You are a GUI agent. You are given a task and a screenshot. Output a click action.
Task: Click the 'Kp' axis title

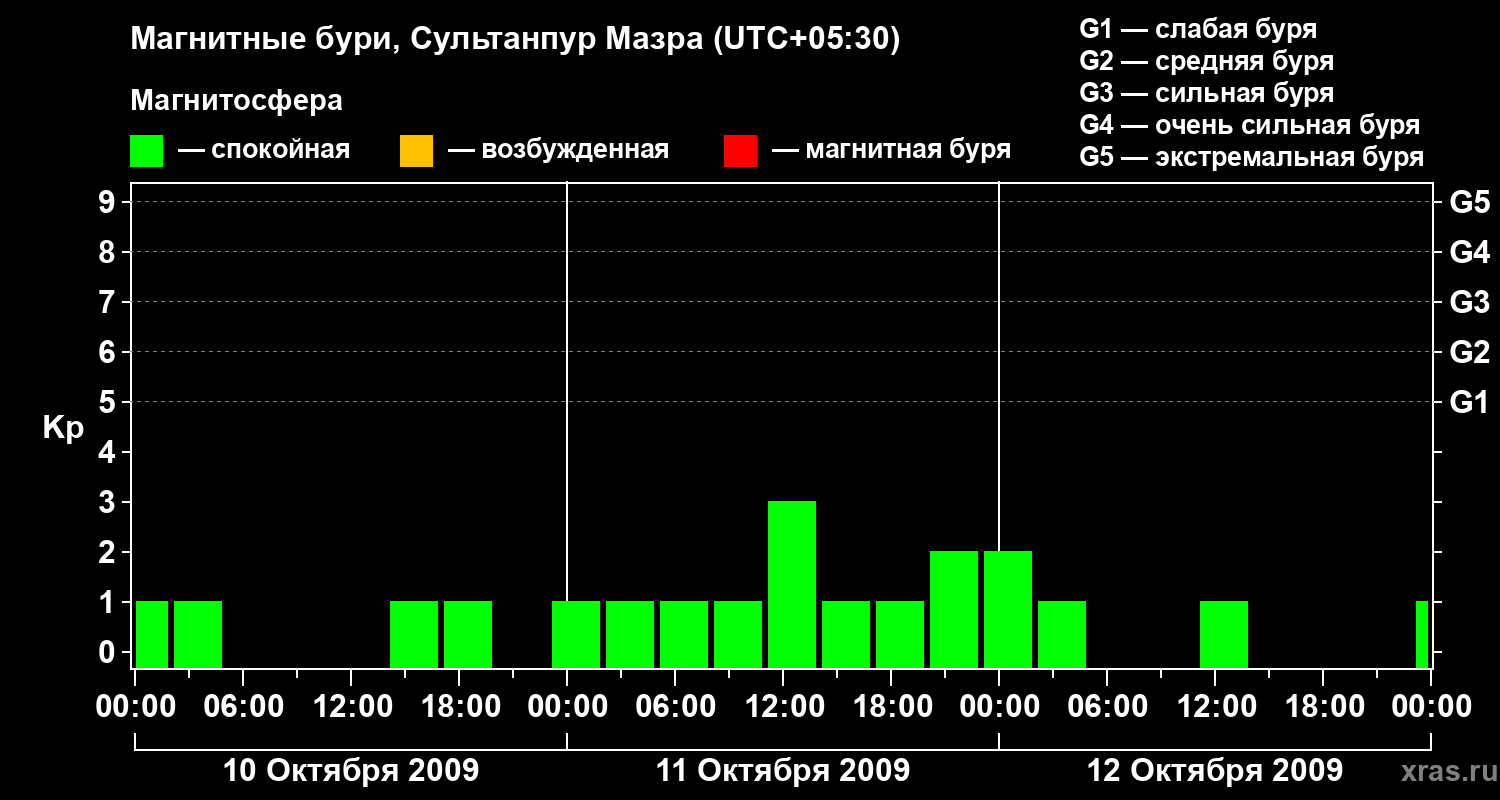62,428
